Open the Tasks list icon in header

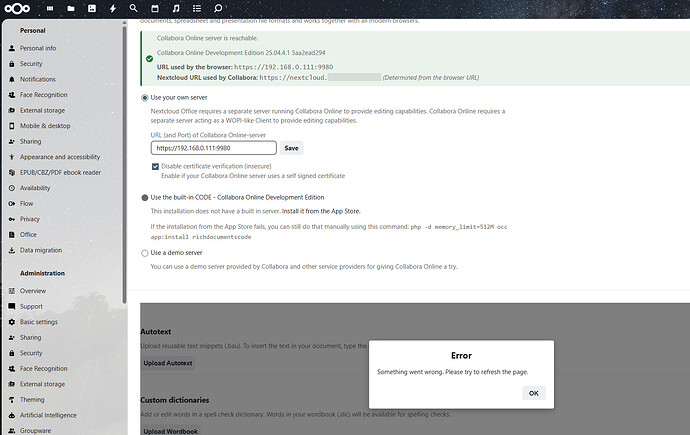click(197, 8)
